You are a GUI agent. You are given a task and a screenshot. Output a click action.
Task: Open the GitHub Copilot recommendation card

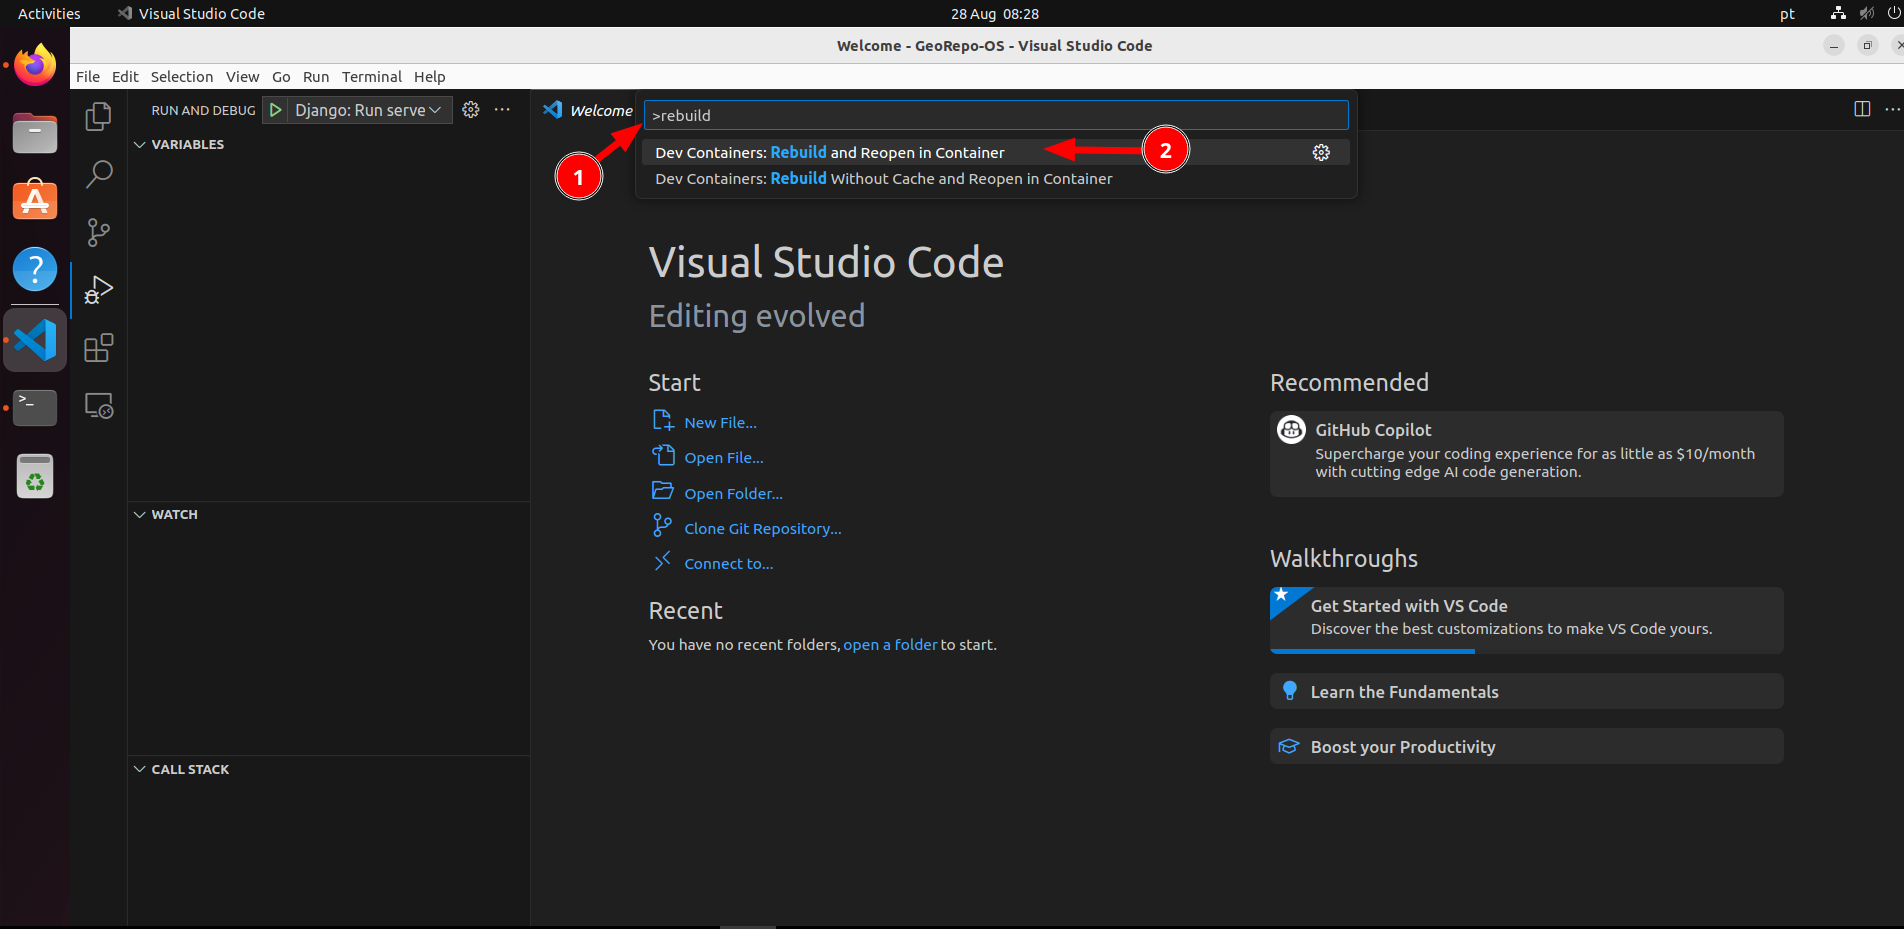[x=1526, y=454]
